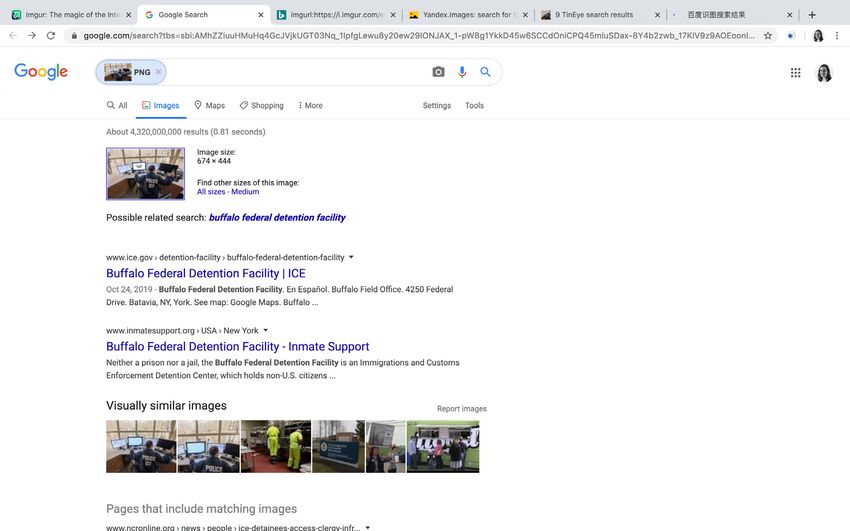This screenshot has height=531, width=850.
Task: Select the Images search category
Action: point(161,106)
